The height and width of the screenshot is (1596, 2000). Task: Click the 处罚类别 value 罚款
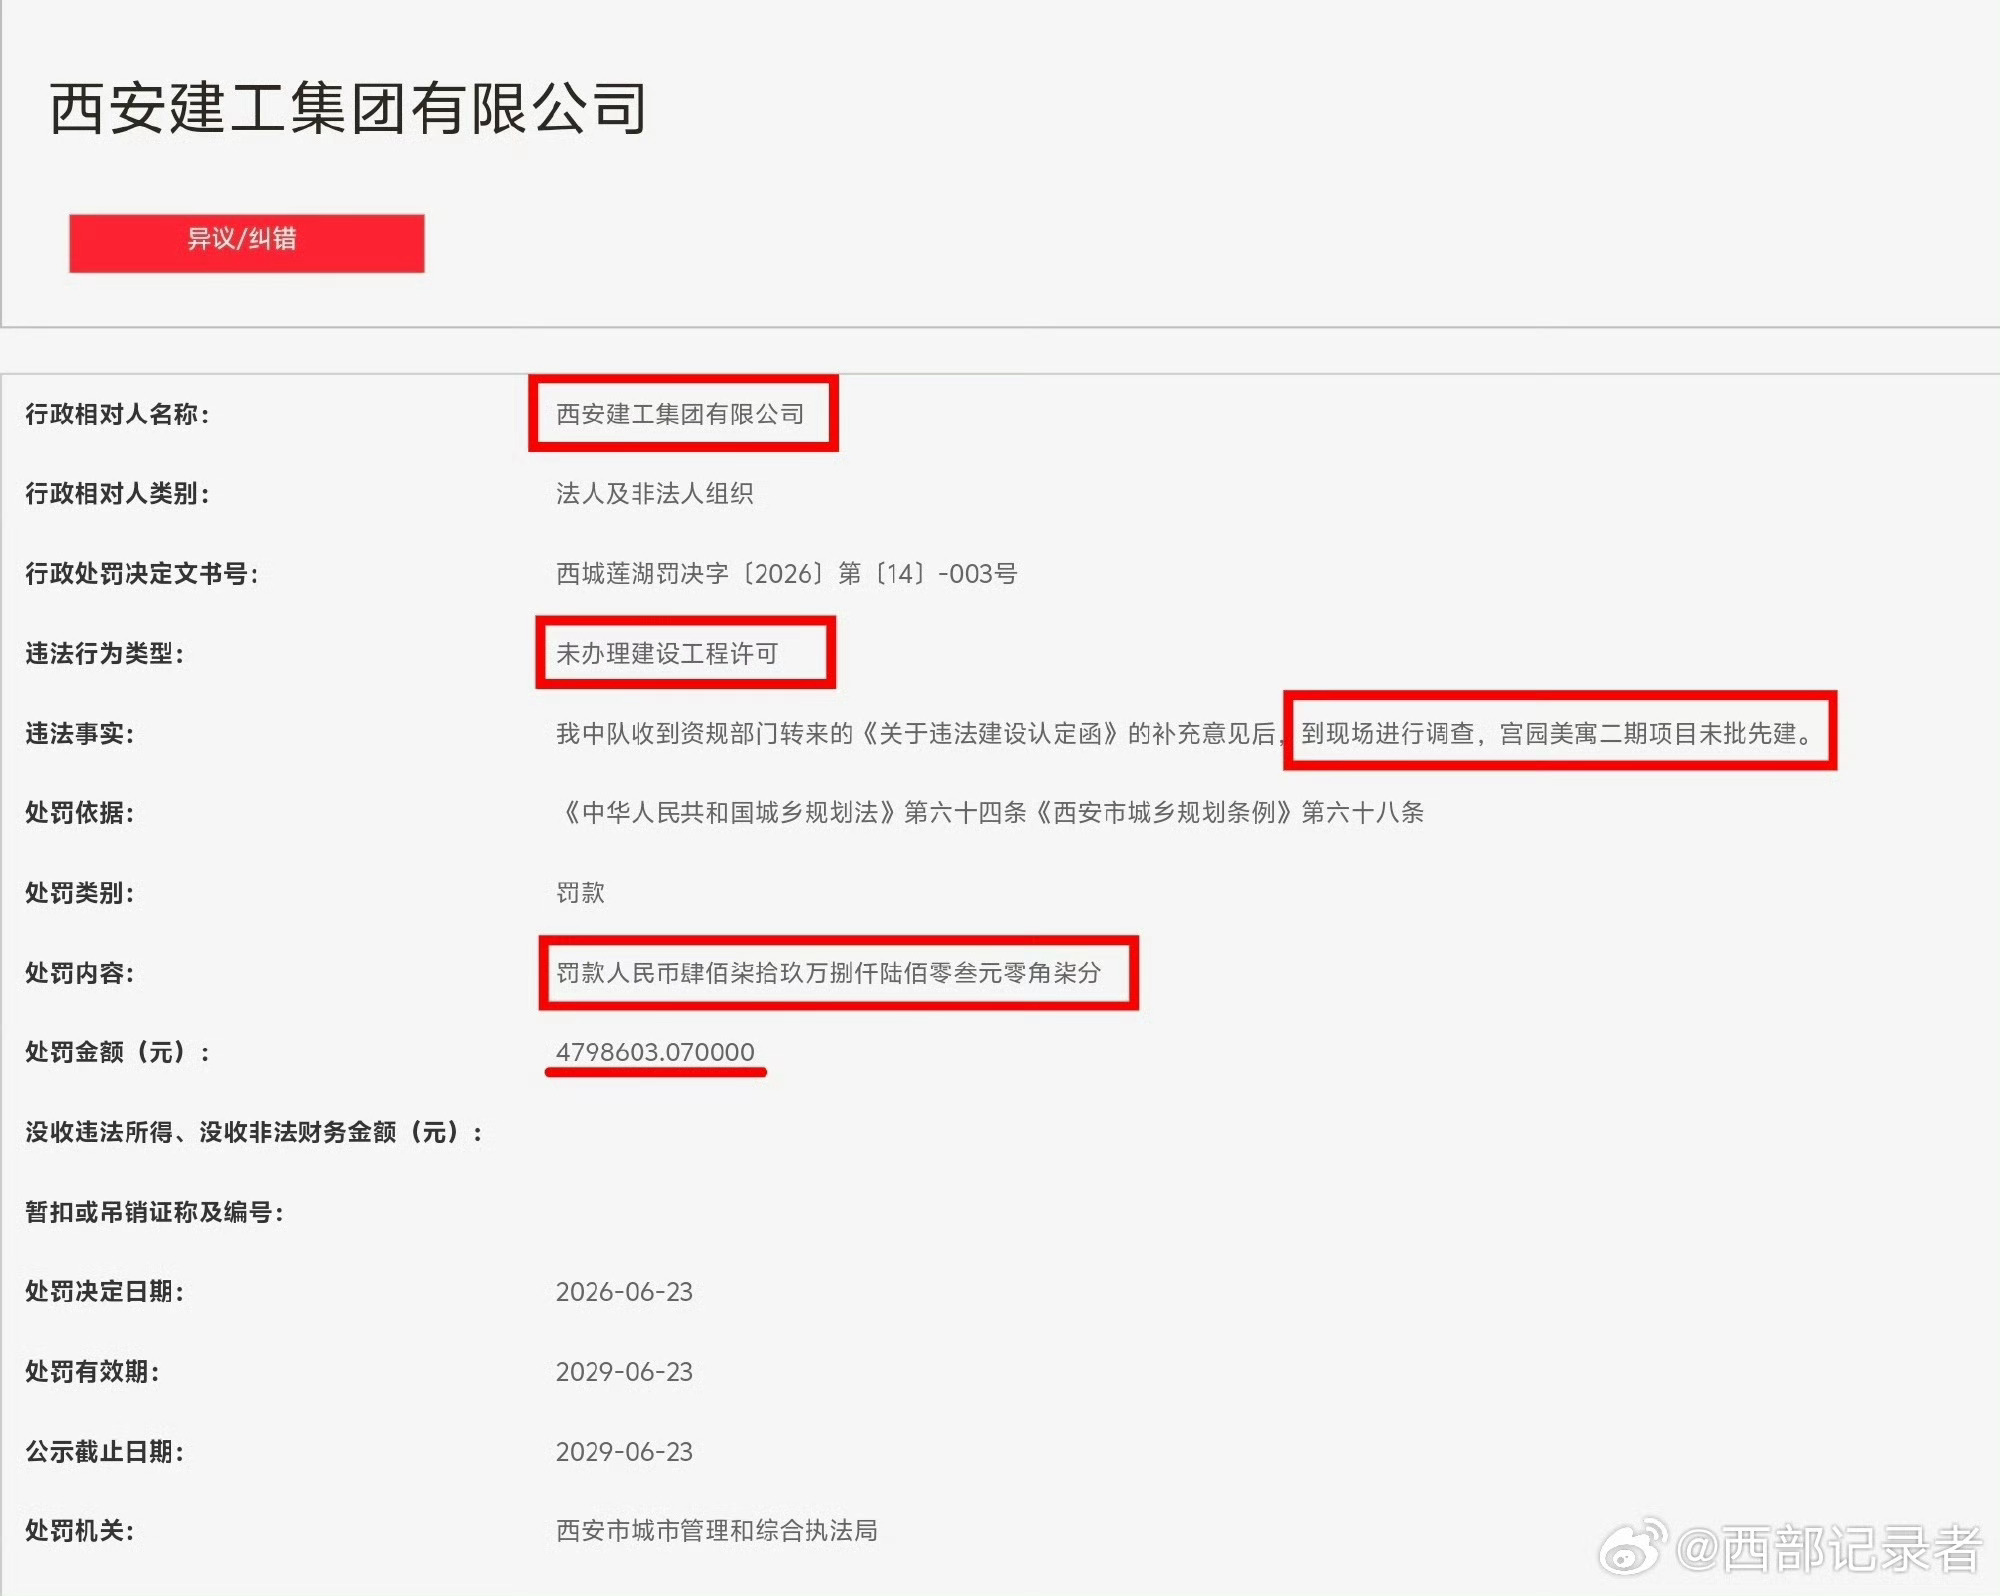tap(580, 892)
